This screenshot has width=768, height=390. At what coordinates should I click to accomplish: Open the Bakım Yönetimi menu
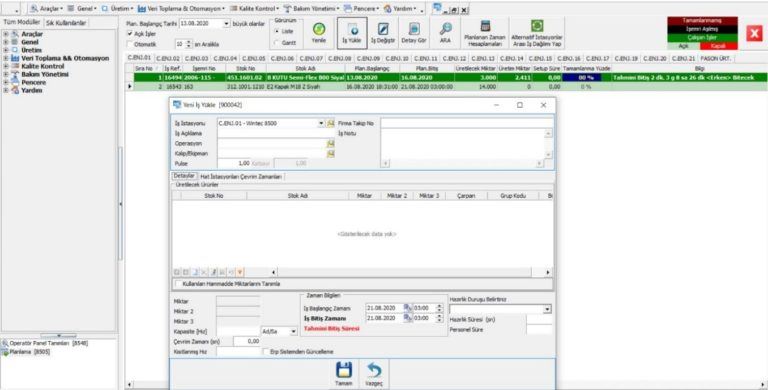[312, 9]
